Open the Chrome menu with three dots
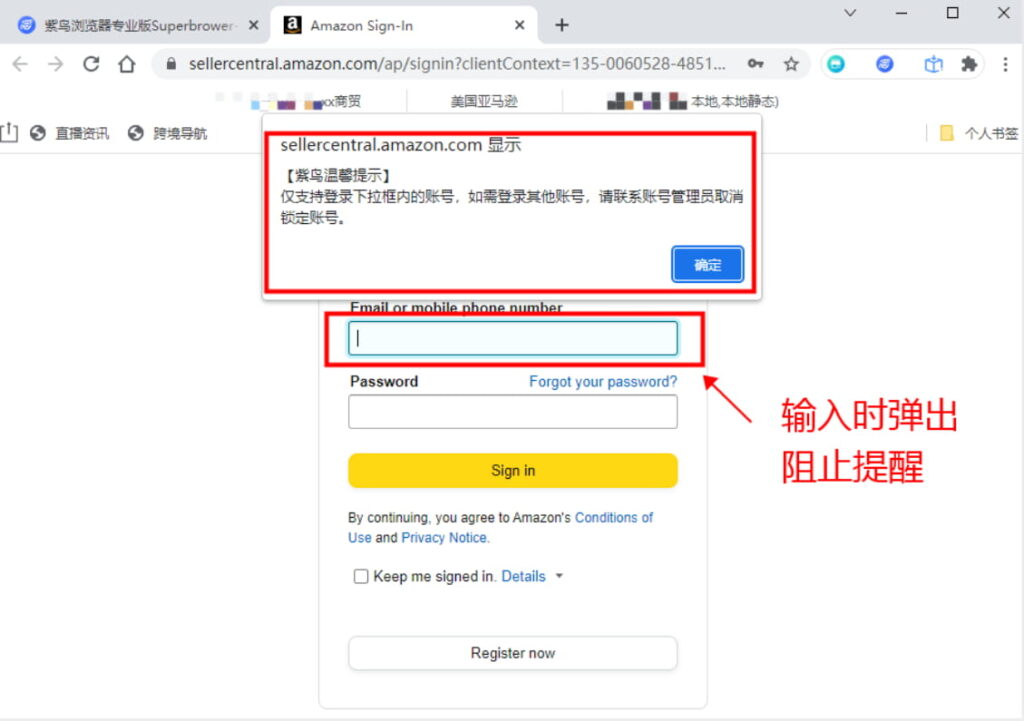Viewport: 1024px width, 721px height. pos(1004,63)
